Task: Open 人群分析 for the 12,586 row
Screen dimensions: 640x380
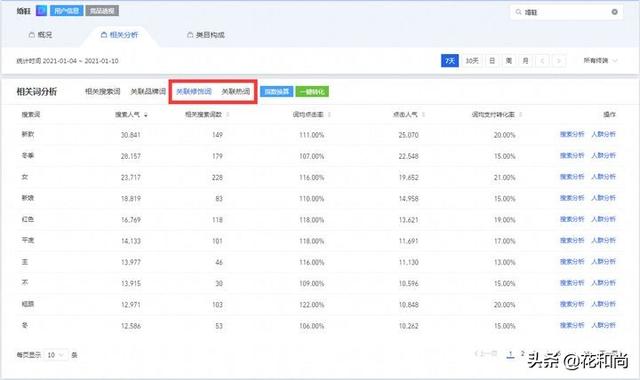Action: click(603, 325)
